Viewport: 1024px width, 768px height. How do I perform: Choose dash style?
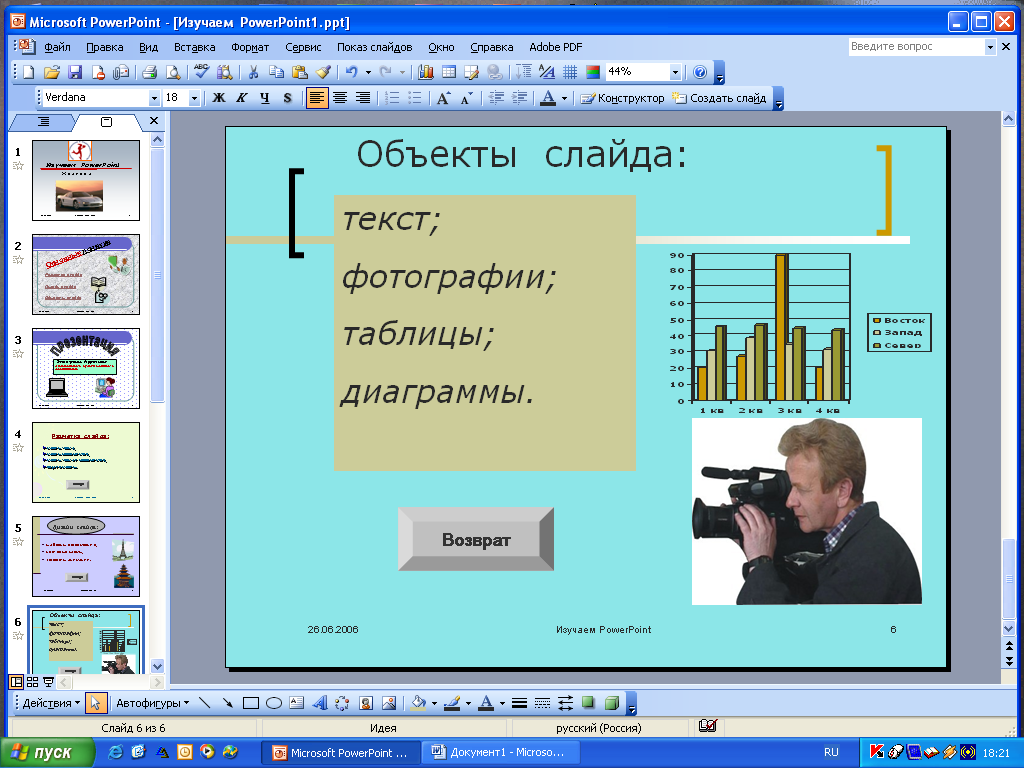(x=542, y=703)
